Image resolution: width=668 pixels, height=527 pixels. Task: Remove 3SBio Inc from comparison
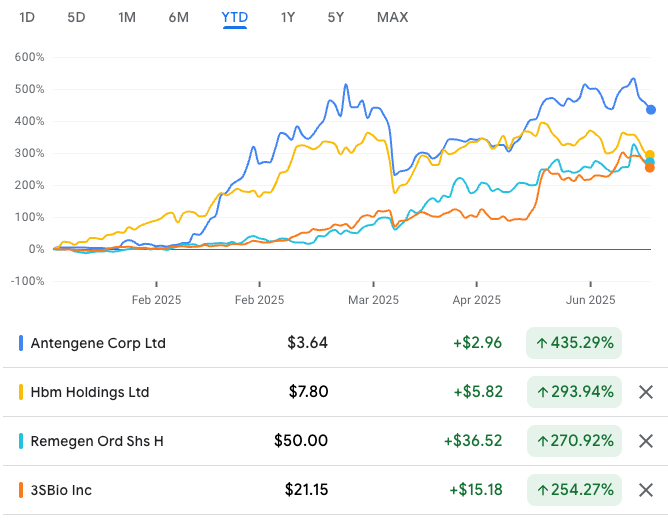click(x=646, y=490)
